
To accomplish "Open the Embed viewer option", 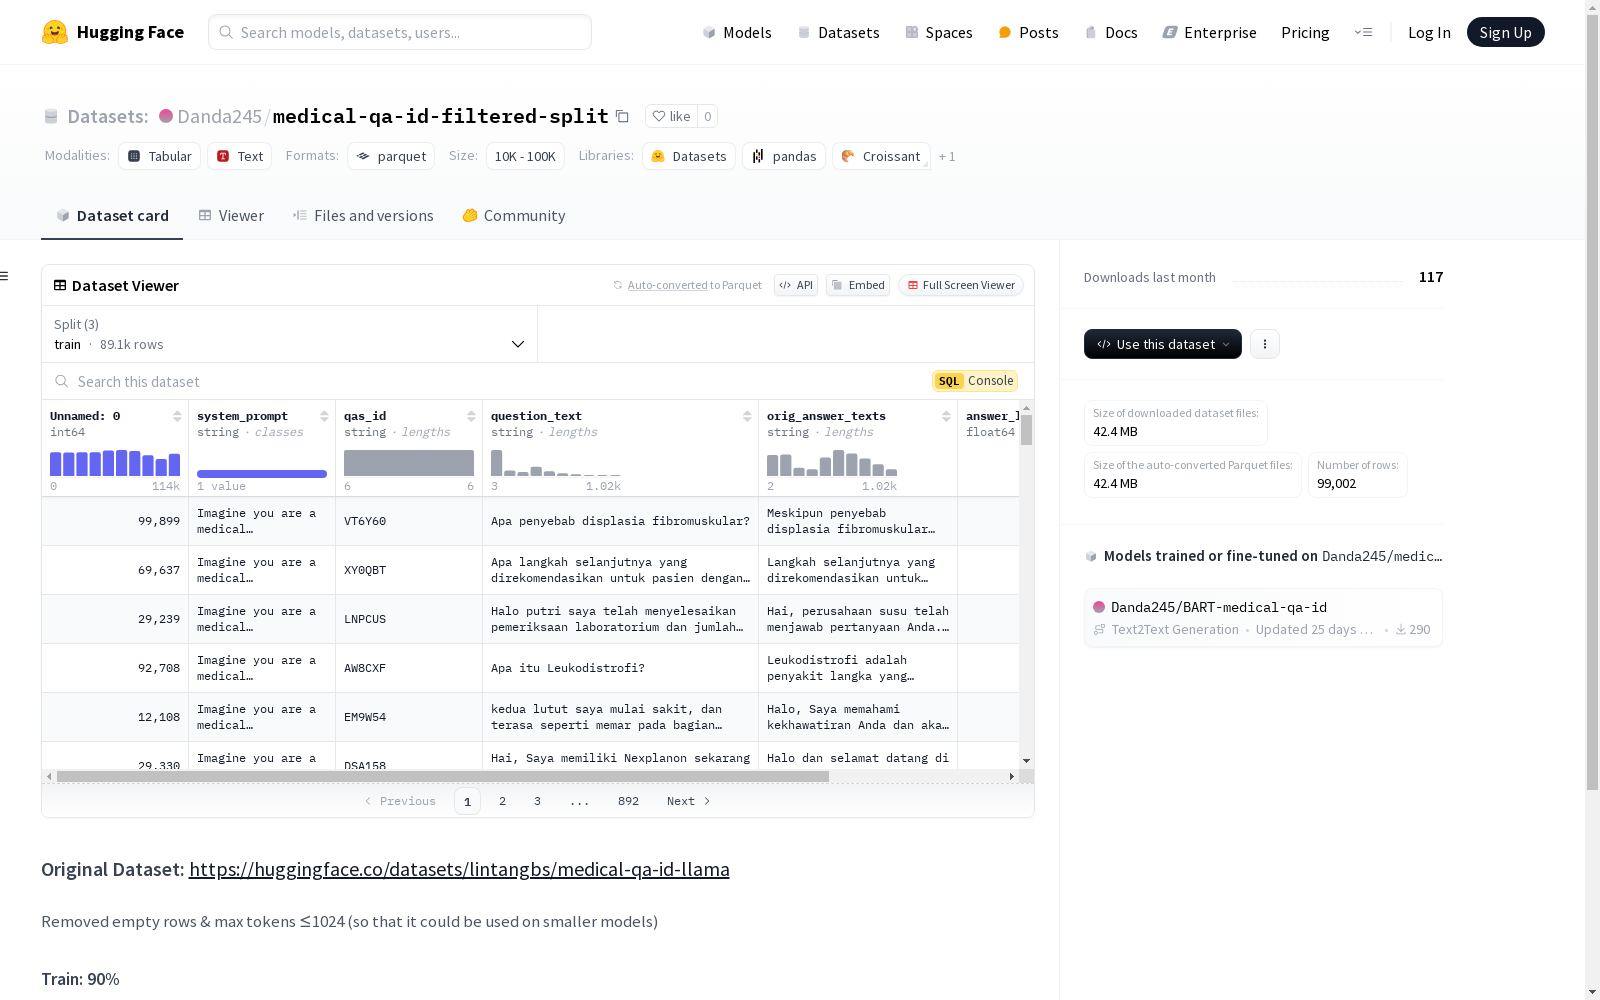I will pos(858,285).
